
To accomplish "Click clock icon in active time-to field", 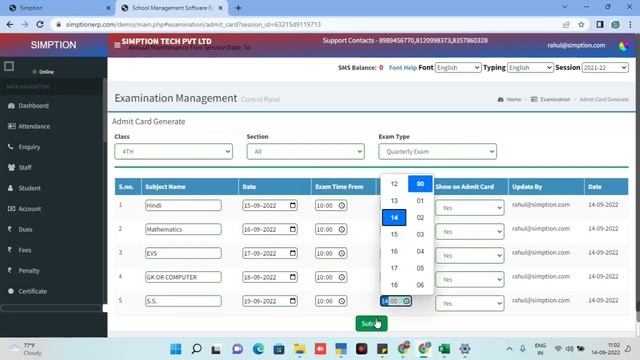I will (407, 301).
